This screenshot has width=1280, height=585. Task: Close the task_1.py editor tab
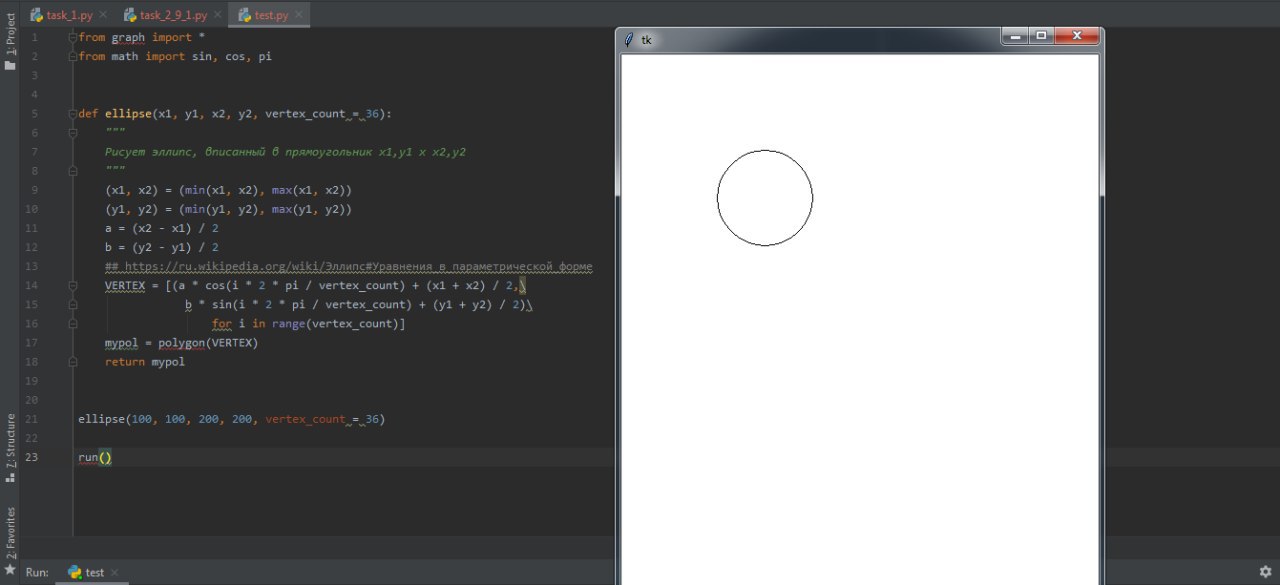[104, 16]
